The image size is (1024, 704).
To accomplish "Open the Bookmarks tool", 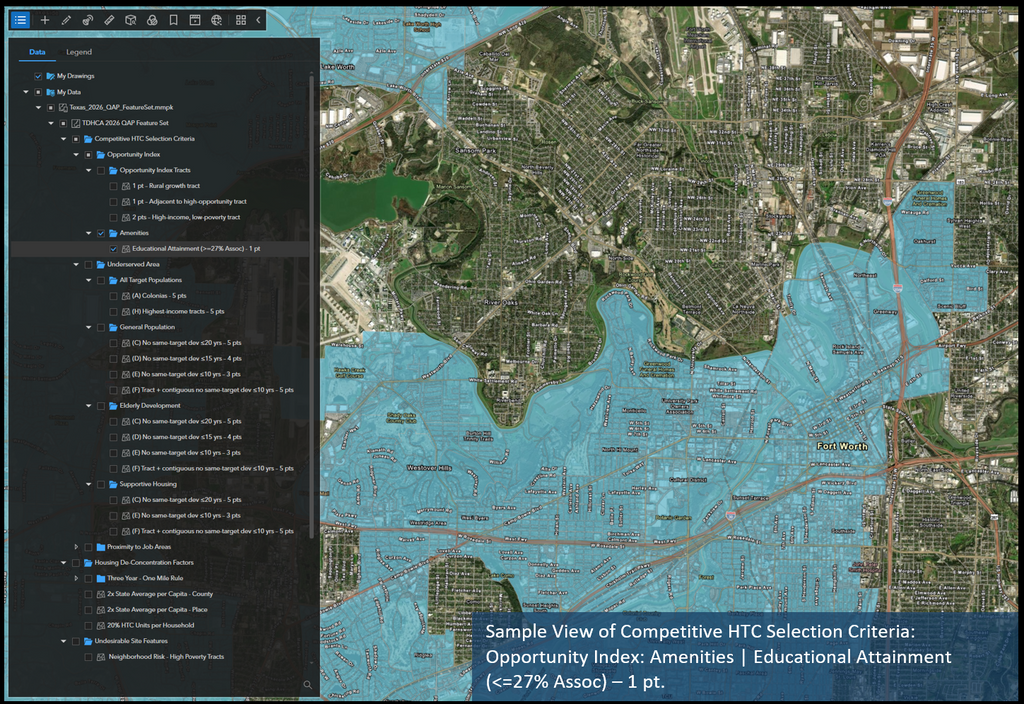I will [x=173, y=19].
